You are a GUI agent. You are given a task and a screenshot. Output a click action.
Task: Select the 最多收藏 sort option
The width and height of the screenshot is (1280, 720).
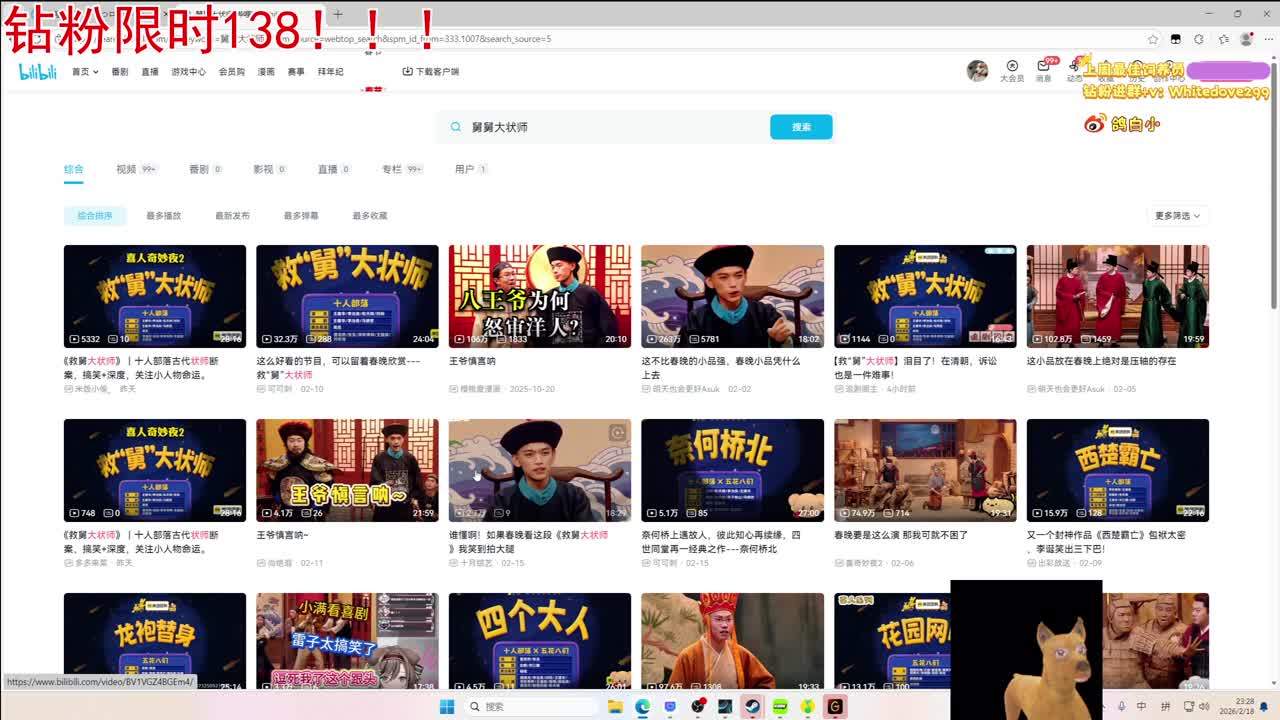[369, 216]
